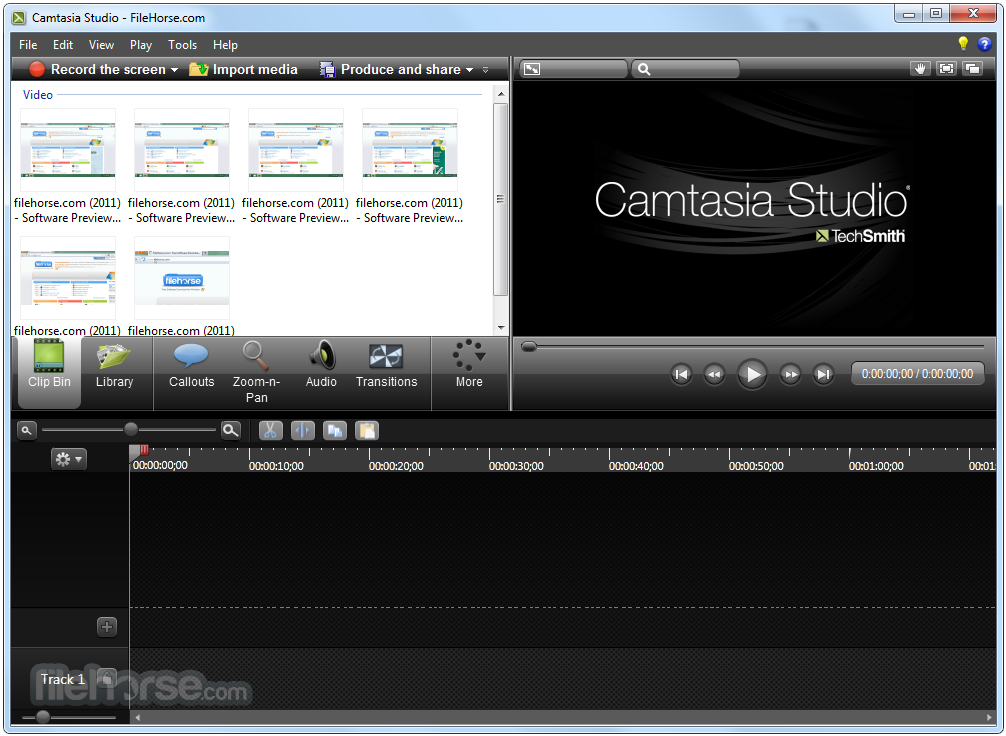Viewport: 1006px width, 736px height.
Task: Click the timeline zoom in magnifier icon
Action: [x=230, y=430]
